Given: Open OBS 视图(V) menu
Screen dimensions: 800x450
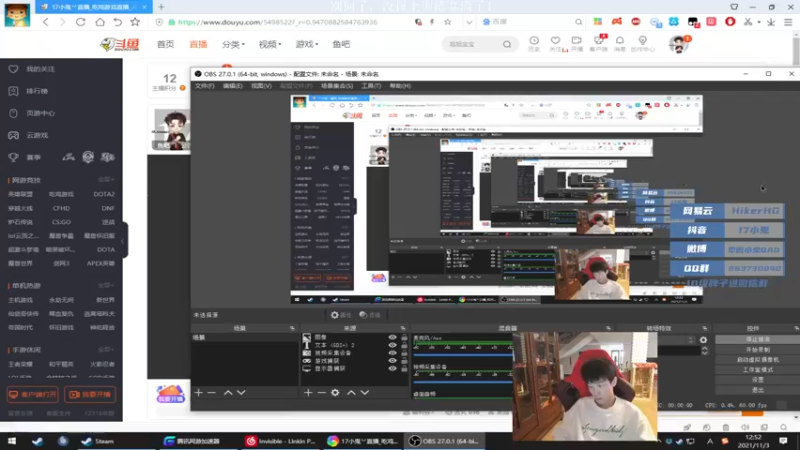Looking at the screenshot, I should 261,86.
